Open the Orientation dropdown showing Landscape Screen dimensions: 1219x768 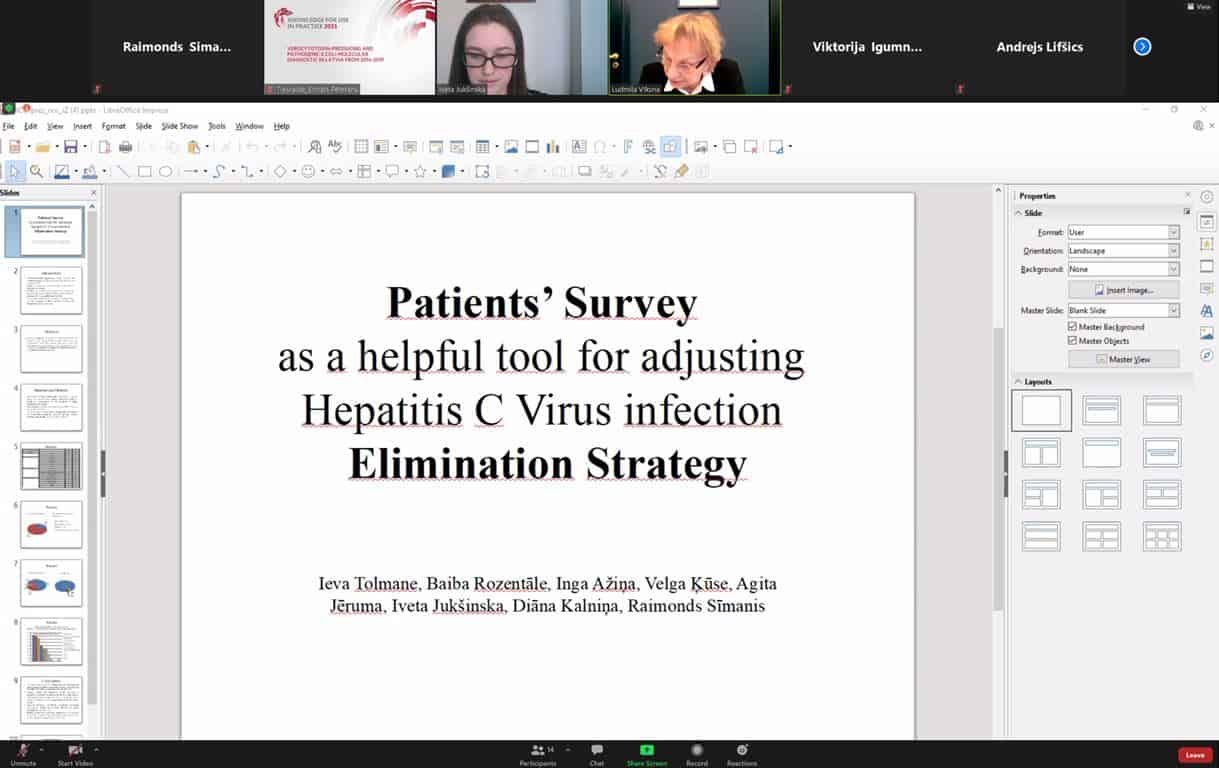point(1124,251)
